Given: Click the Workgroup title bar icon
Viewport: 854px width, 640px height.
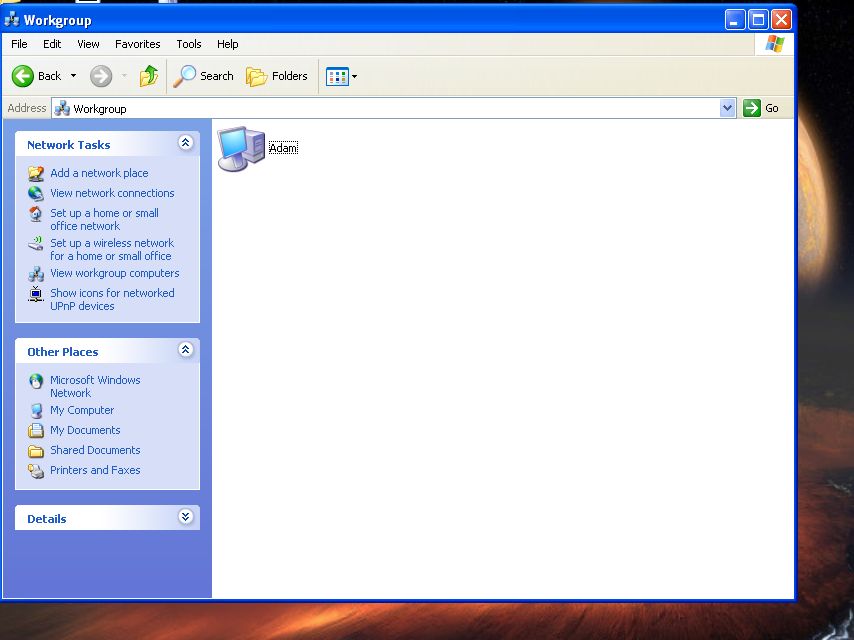Looking at the screenshot, I should 11,20.
